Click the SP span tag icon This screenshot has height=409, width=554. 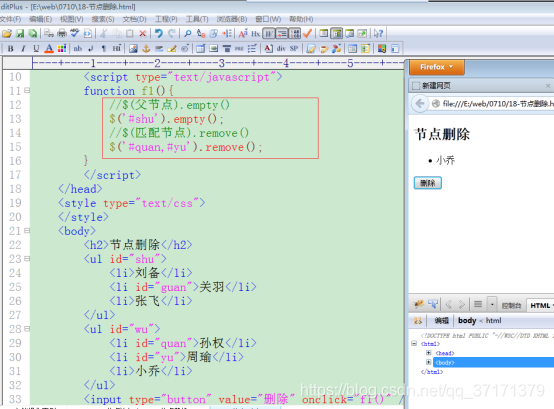[x=294, y=48]
